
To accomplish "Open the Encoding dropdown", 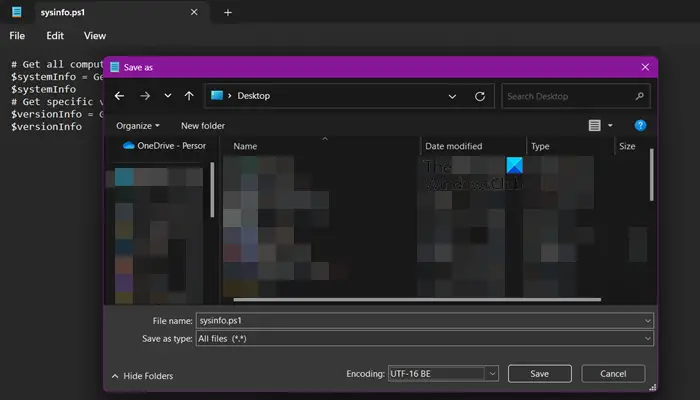I will point(442,373).
